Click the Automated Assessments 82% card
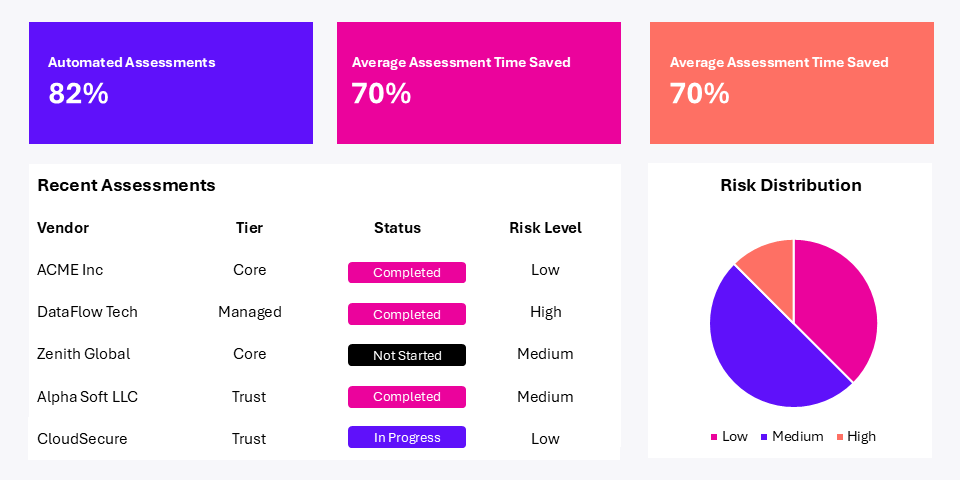This screenshot has height=480, width=960. 170,83
